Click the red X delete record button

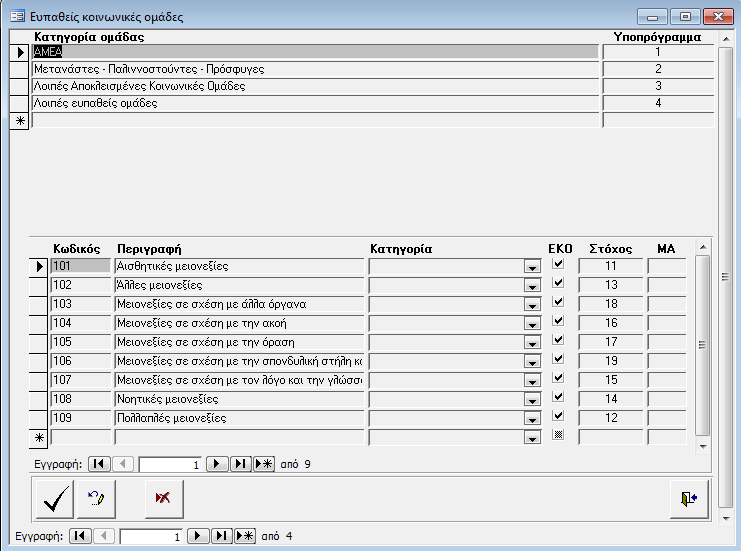coord(164,499)
